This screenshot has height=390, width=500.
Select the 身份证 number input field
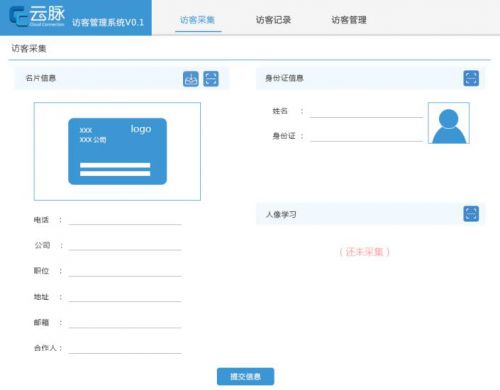(x=366, y=136)
